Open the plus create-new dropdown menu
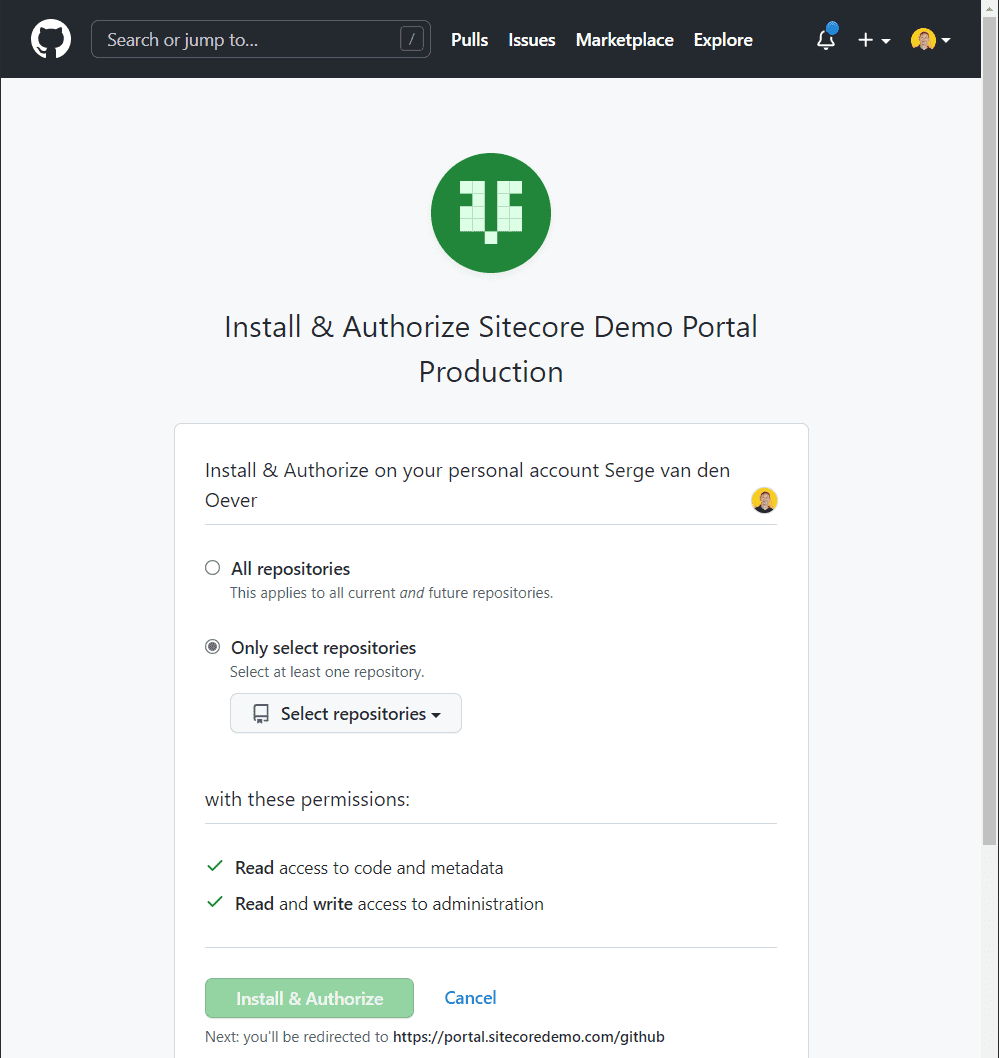The width and height of the screenshot is (999, 1058). 873,40
